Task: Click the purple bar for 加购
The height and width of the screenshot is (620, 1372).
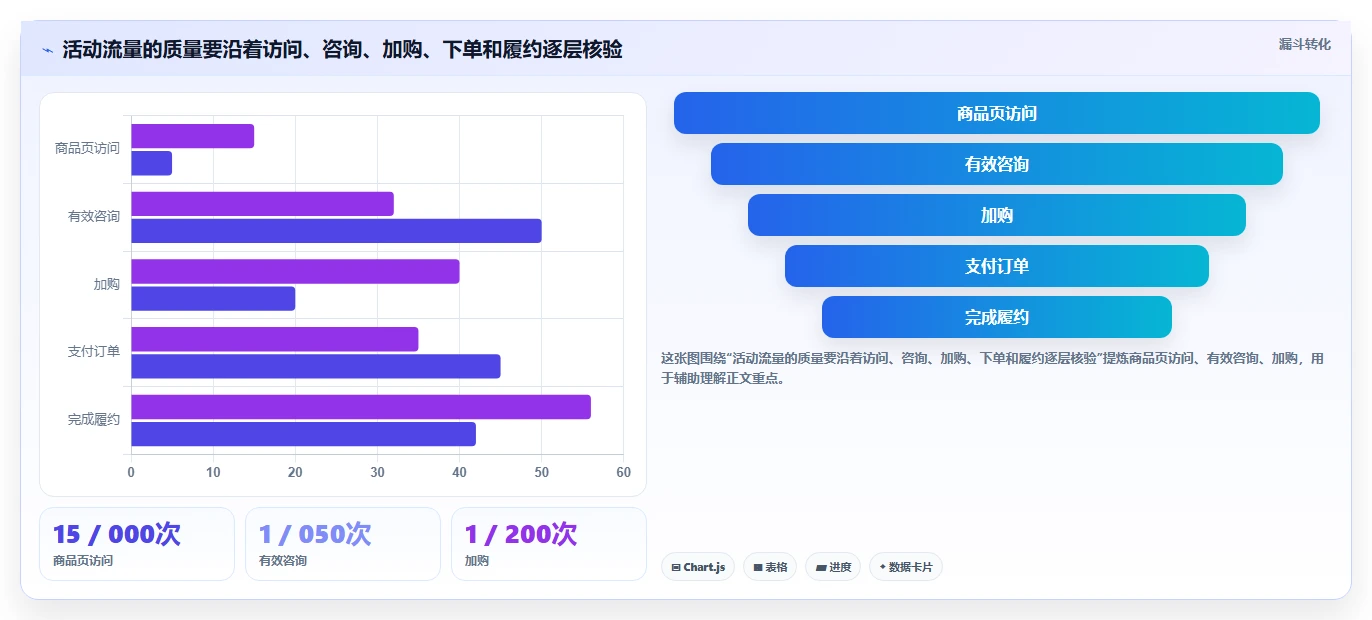Action: 295,271
